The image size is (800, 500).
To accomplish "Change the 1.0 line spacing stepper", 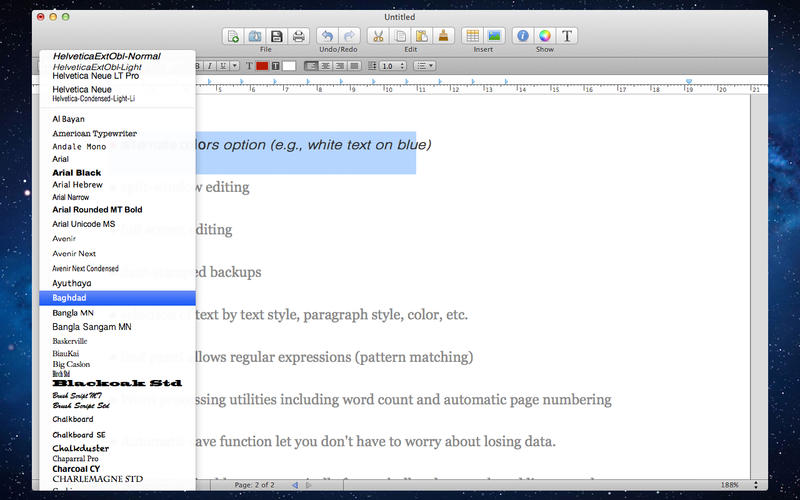I will [x=402, y=66].
